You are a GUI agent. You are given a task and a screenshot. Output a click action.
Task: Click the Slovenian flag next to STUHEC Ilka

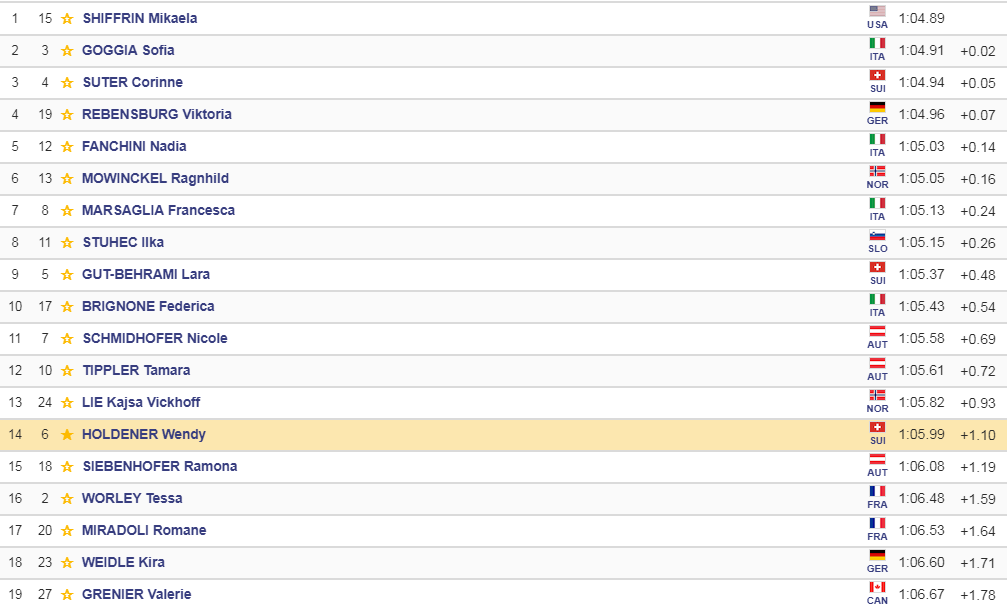pyautogui.click(x=877, y=236)
